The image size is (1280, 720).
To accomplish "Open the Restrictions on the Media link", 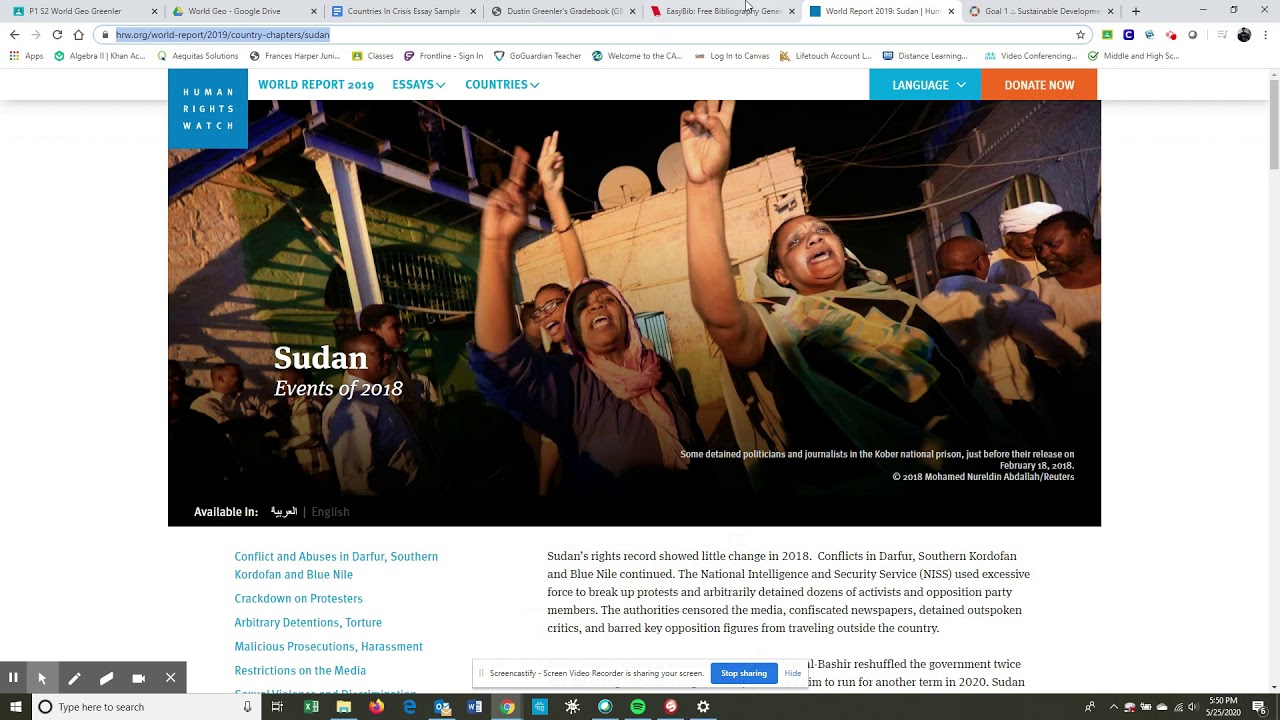I will point(300,670).
